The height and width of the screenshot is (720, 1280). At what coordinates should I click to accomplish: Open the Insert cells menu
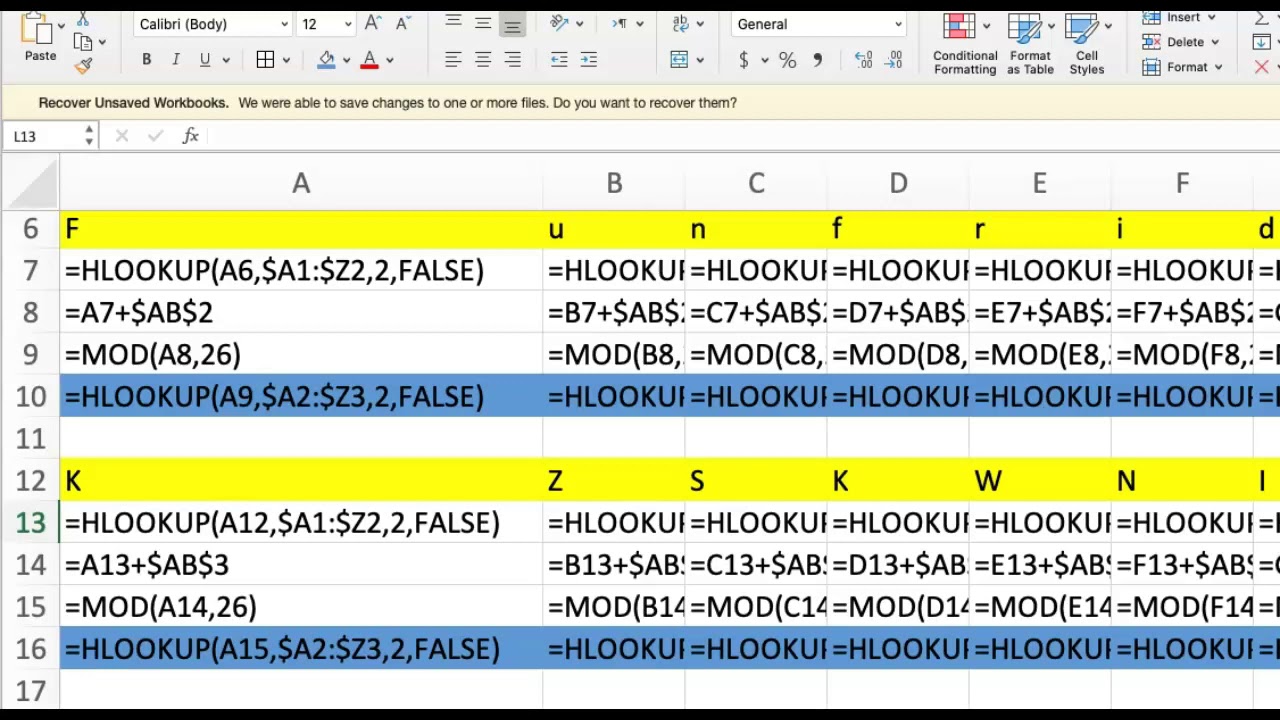pyautogui.click(x=1181, y=17)
